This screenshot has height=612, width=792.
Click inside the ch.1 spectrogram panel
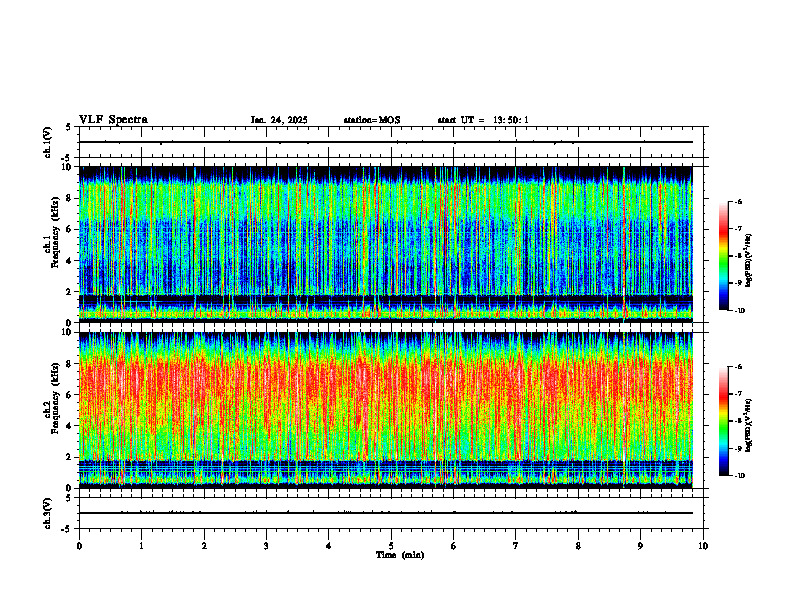386,244
